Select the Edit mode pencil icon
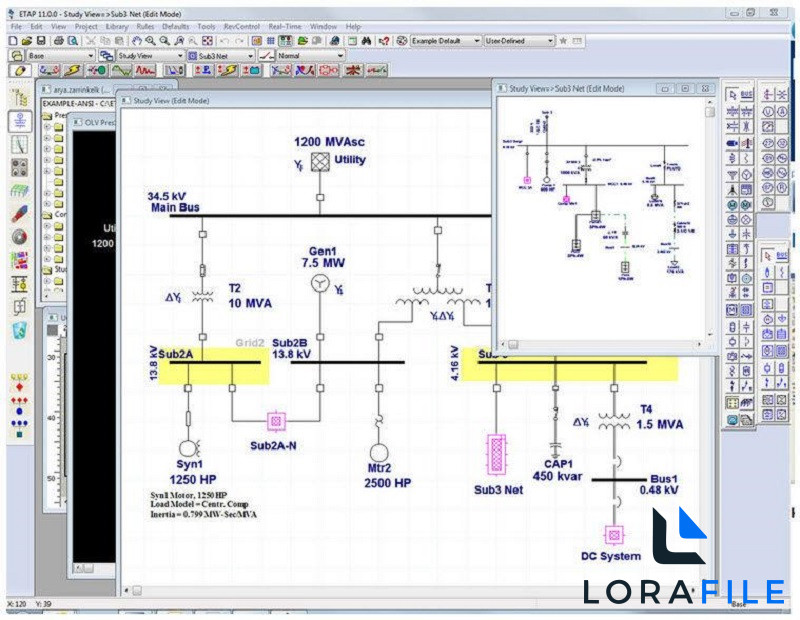The height and width of the screenshot is (620, 800). pyautogui.click(x=20, y=70)
